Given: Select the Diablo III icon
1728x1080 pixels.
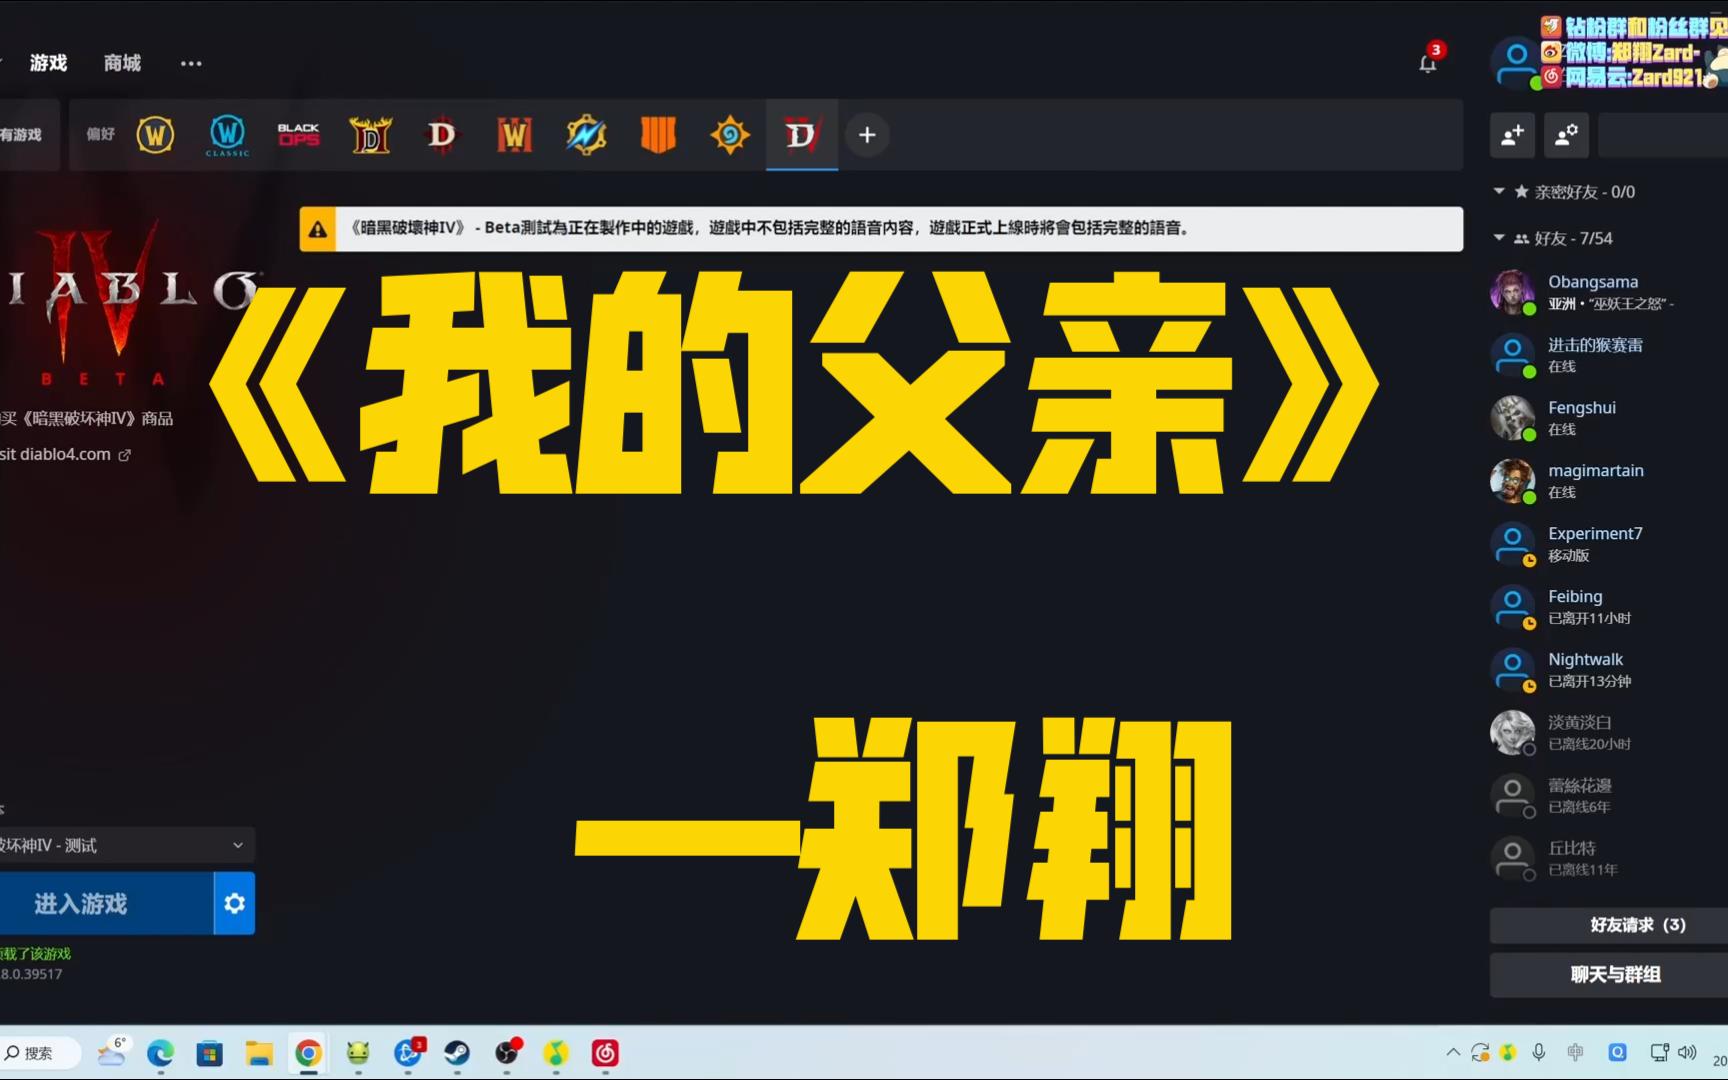Looking at the screenshot, I should [x=442, y=134].
